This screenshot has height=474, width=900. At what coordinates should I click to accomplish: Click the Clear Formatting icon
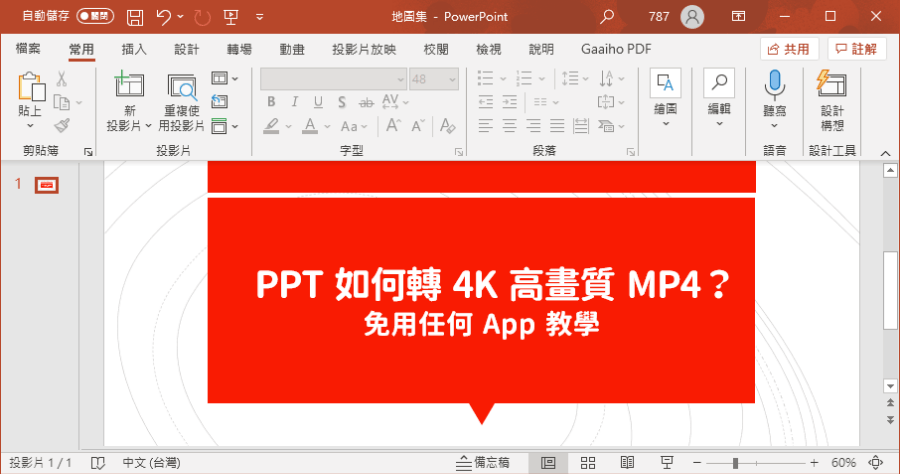click(448, 126)
